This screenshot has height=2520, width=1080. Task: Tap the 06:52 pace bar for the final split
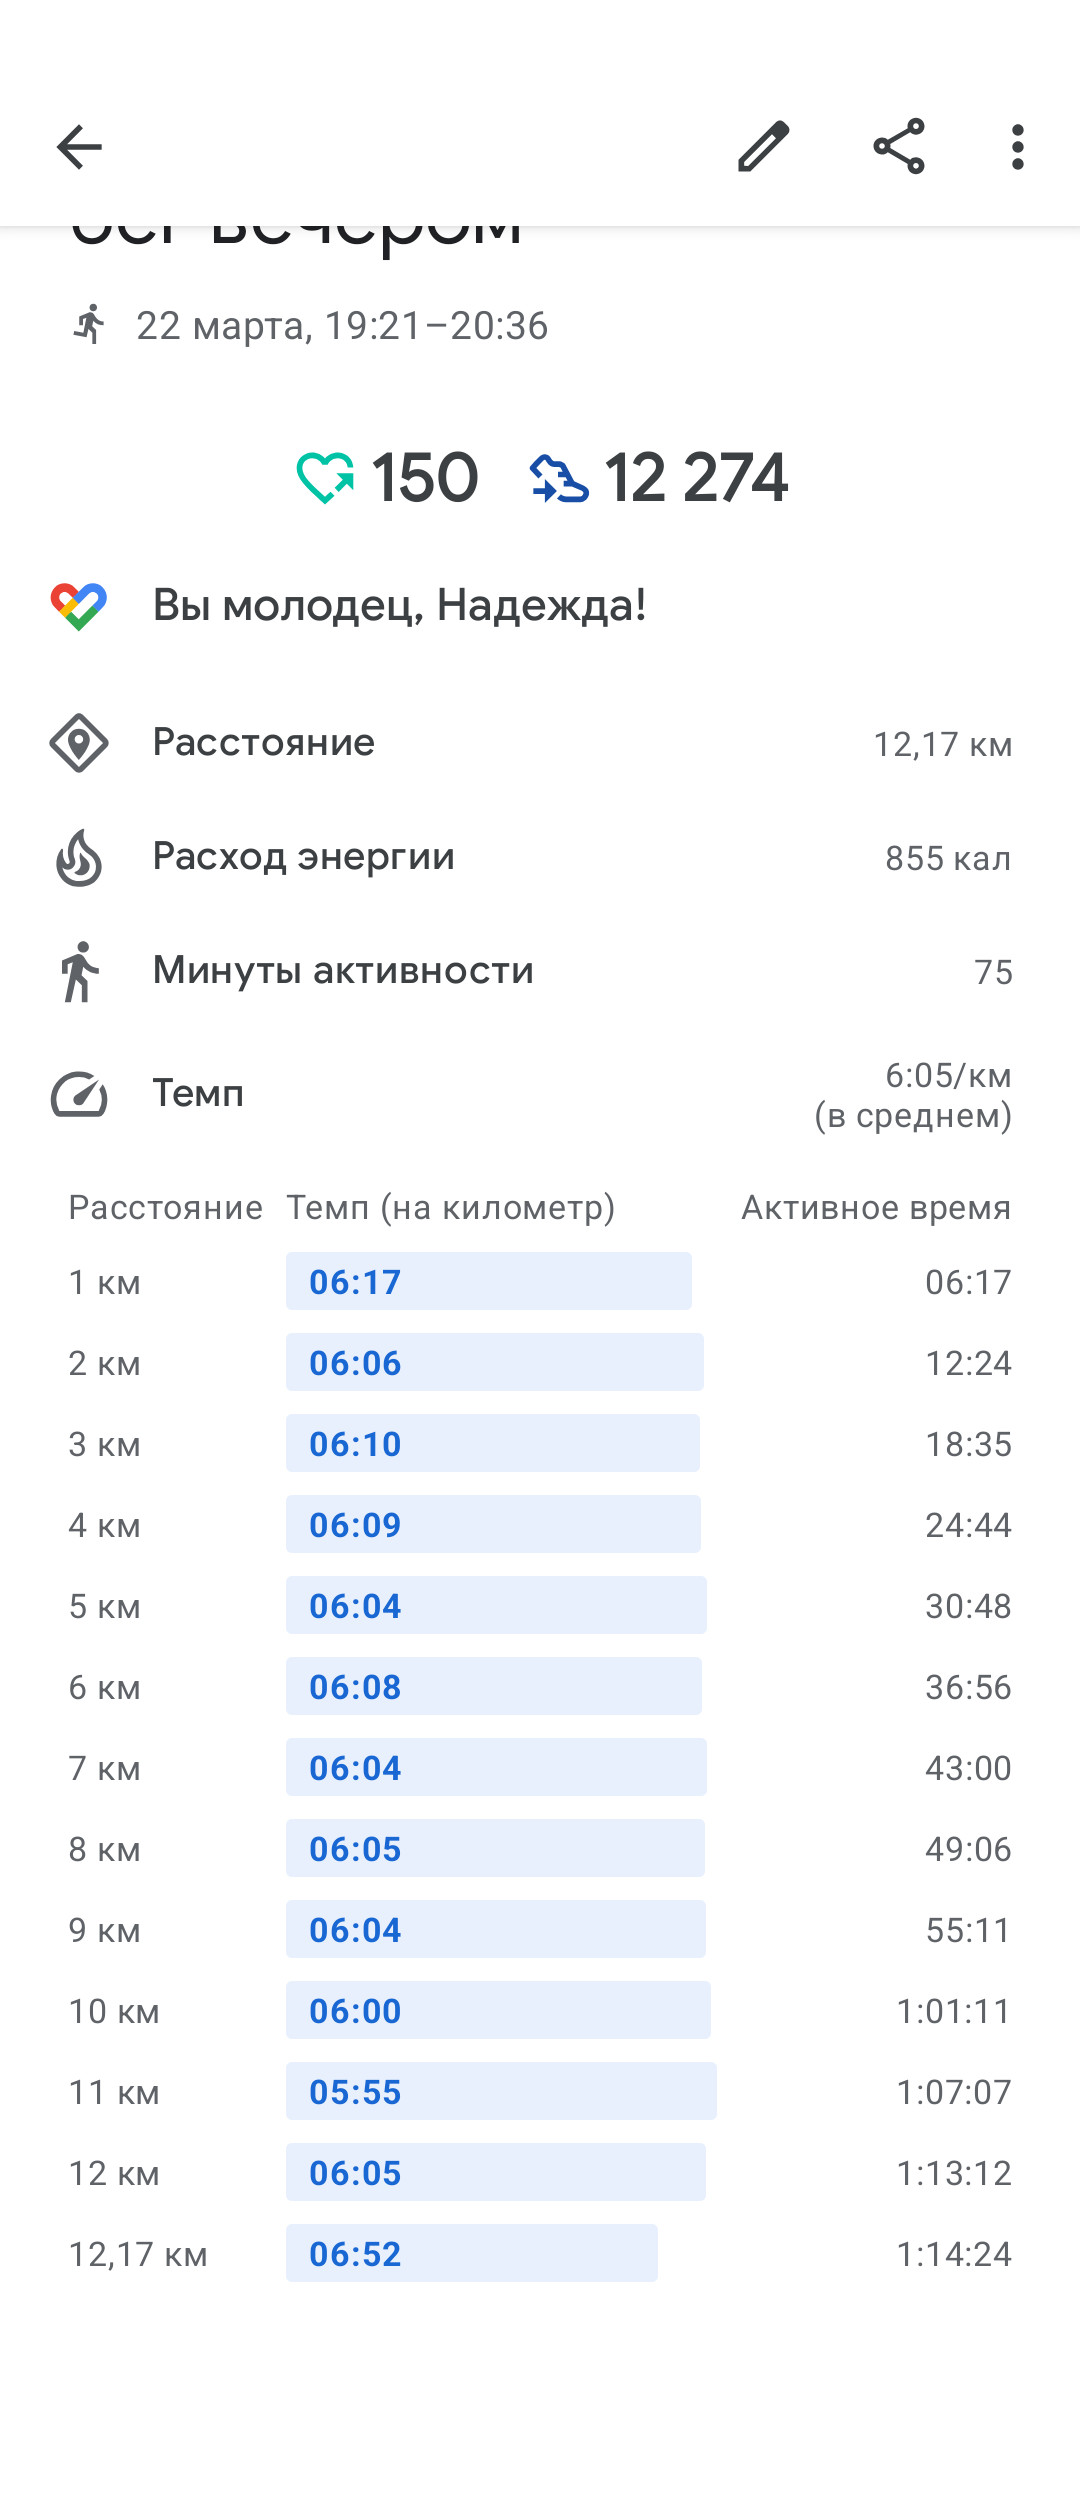coord(472,2253)
